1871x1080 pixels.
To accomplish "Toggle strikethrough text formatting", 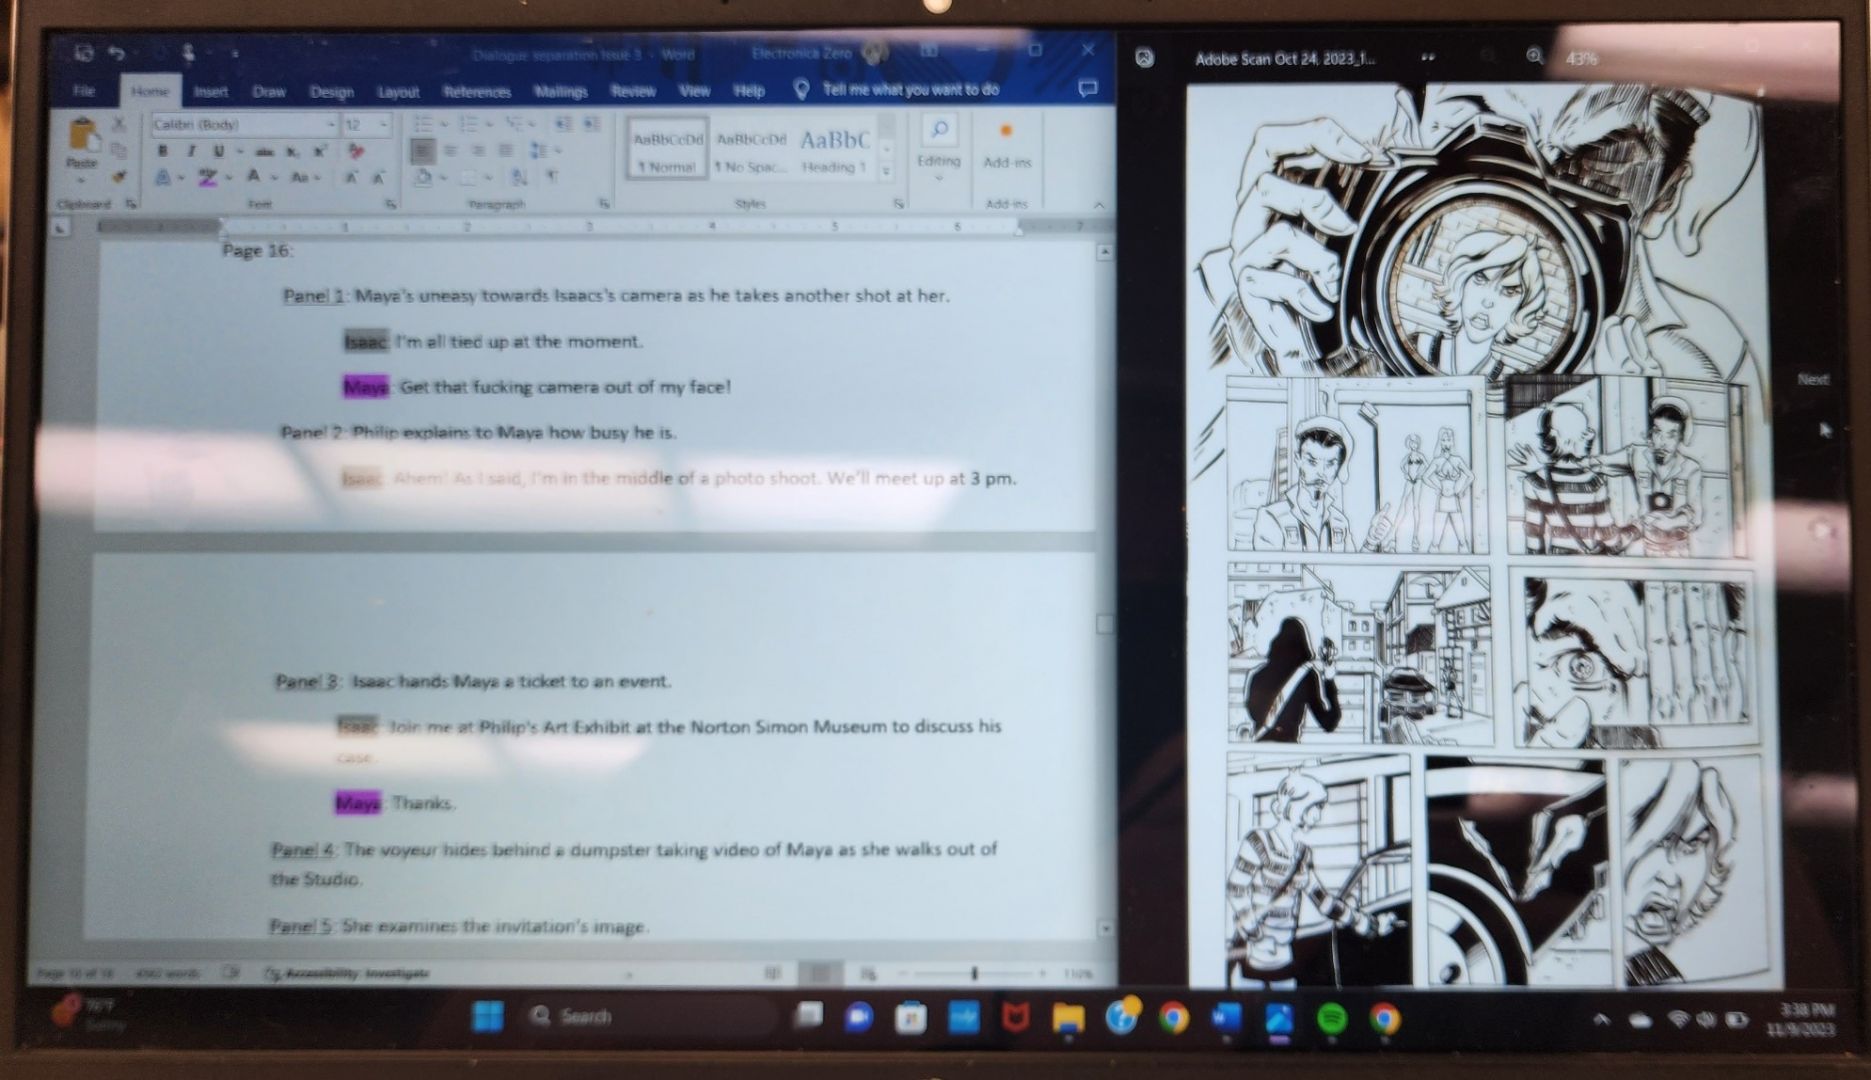I will [264, 152].
